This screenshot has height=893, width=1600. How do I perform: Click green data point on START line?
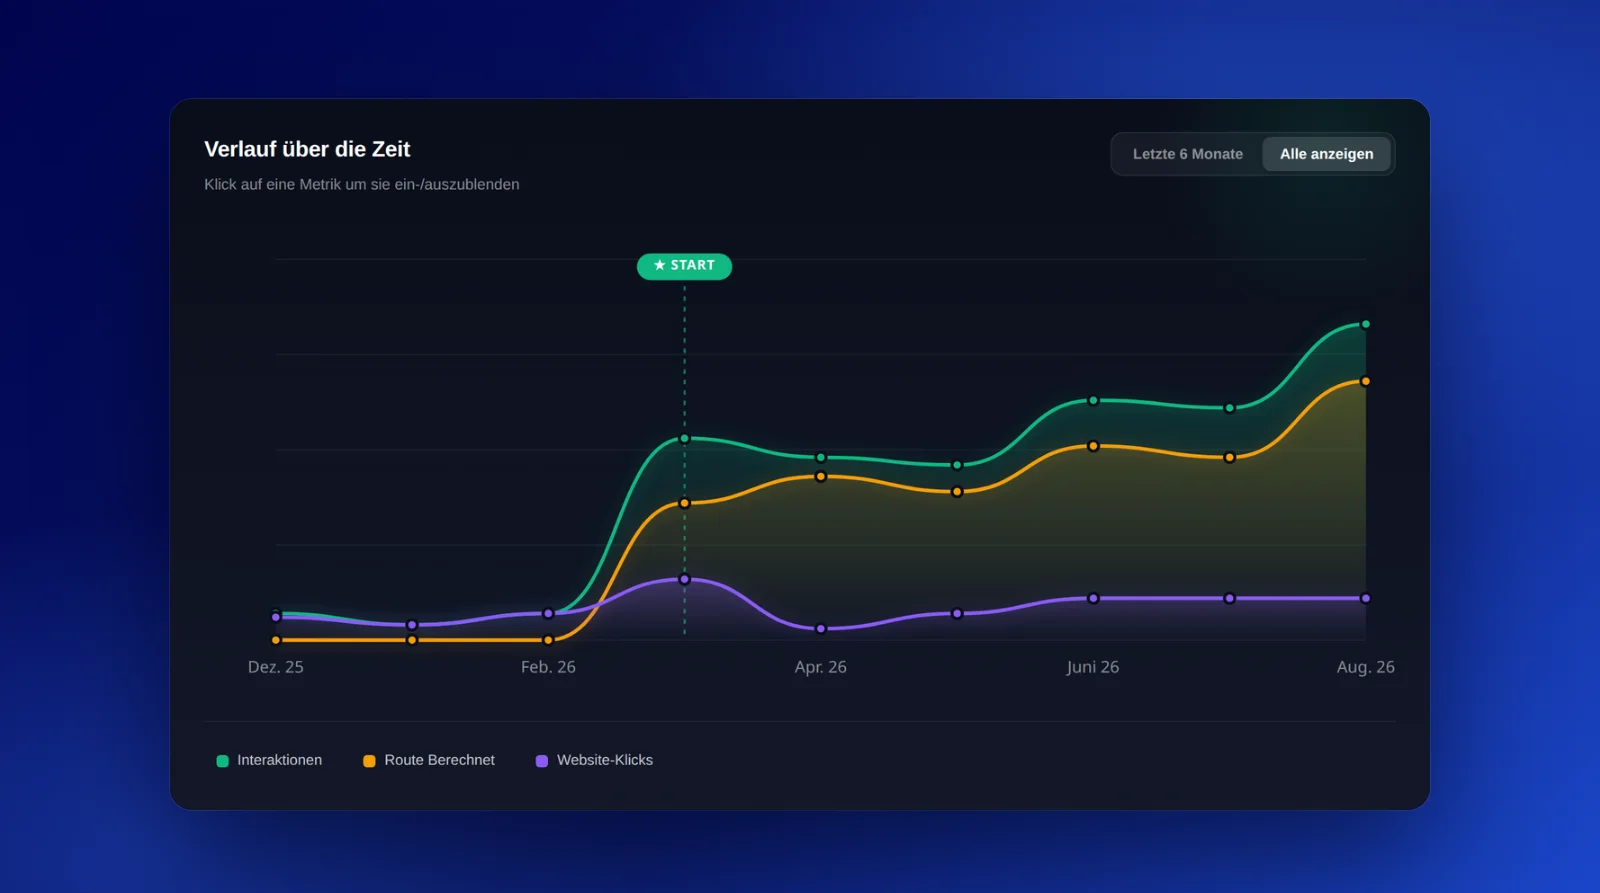[x=684, y=439]
